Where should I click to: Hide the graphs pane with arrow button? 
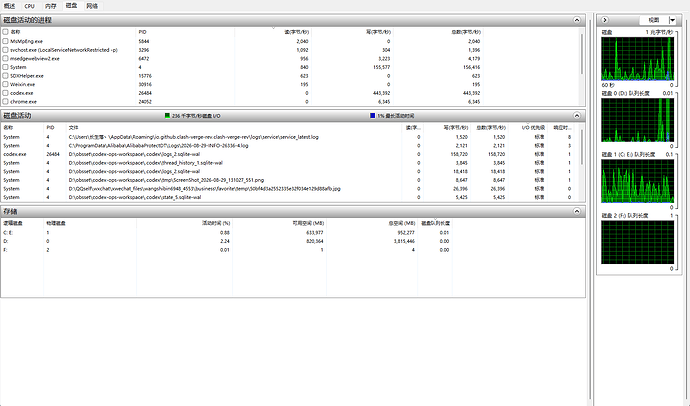[605, 20]
